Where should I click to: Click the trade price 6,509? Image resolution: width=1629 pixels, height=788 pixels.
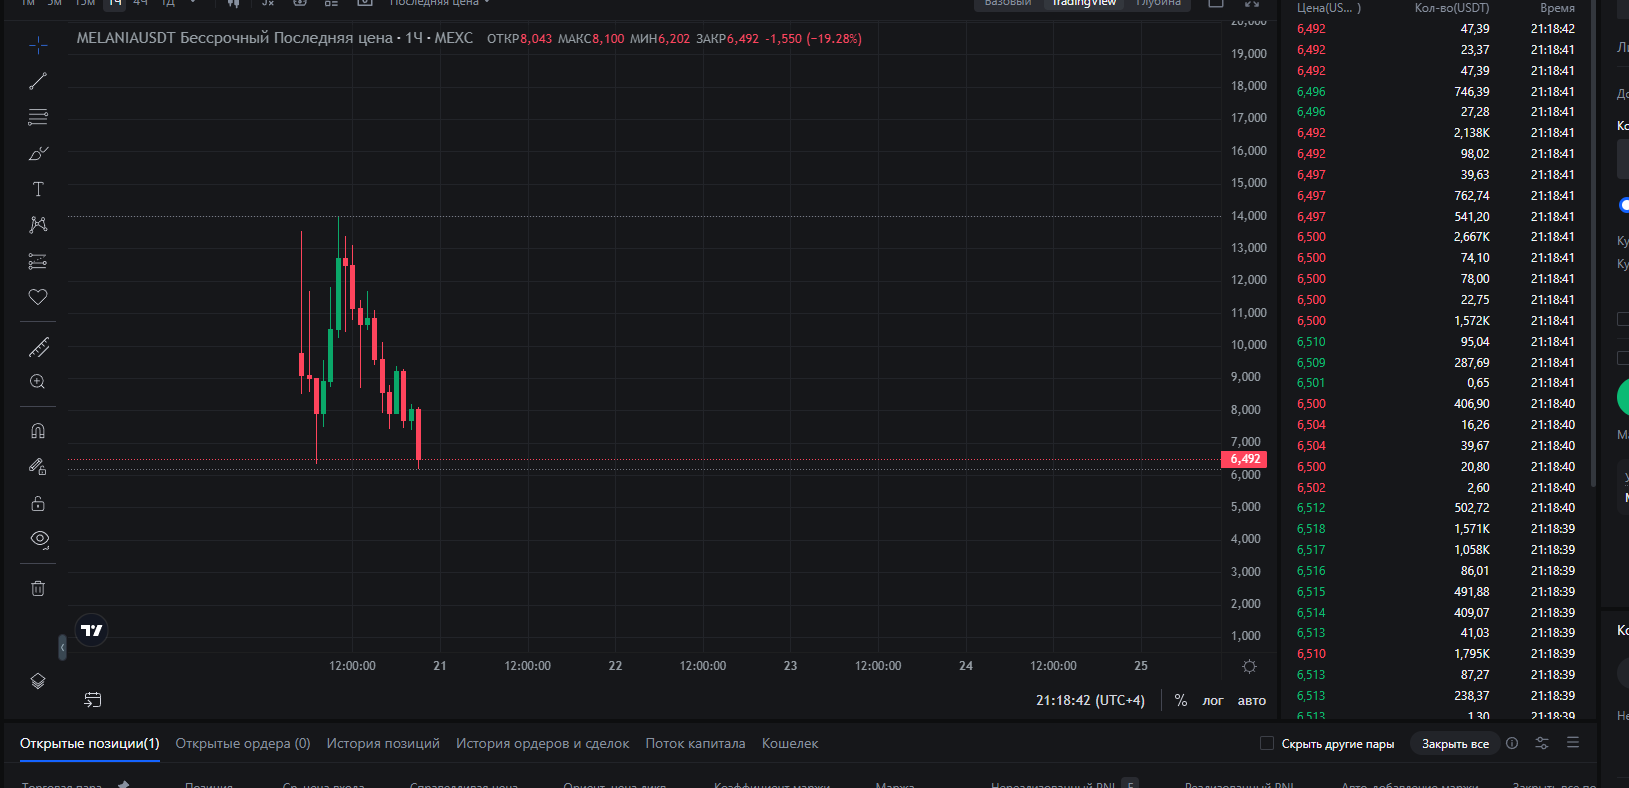click(1311, 363)
